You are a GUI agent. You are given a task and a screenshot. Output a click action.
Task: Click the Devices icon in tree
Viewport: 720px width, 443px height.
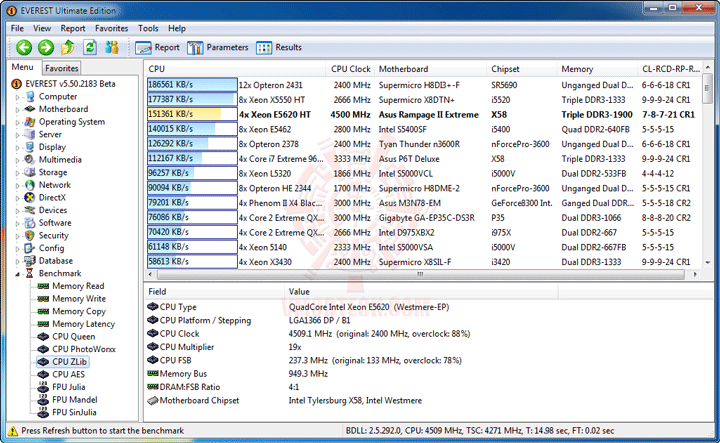(x=30, y=210)
